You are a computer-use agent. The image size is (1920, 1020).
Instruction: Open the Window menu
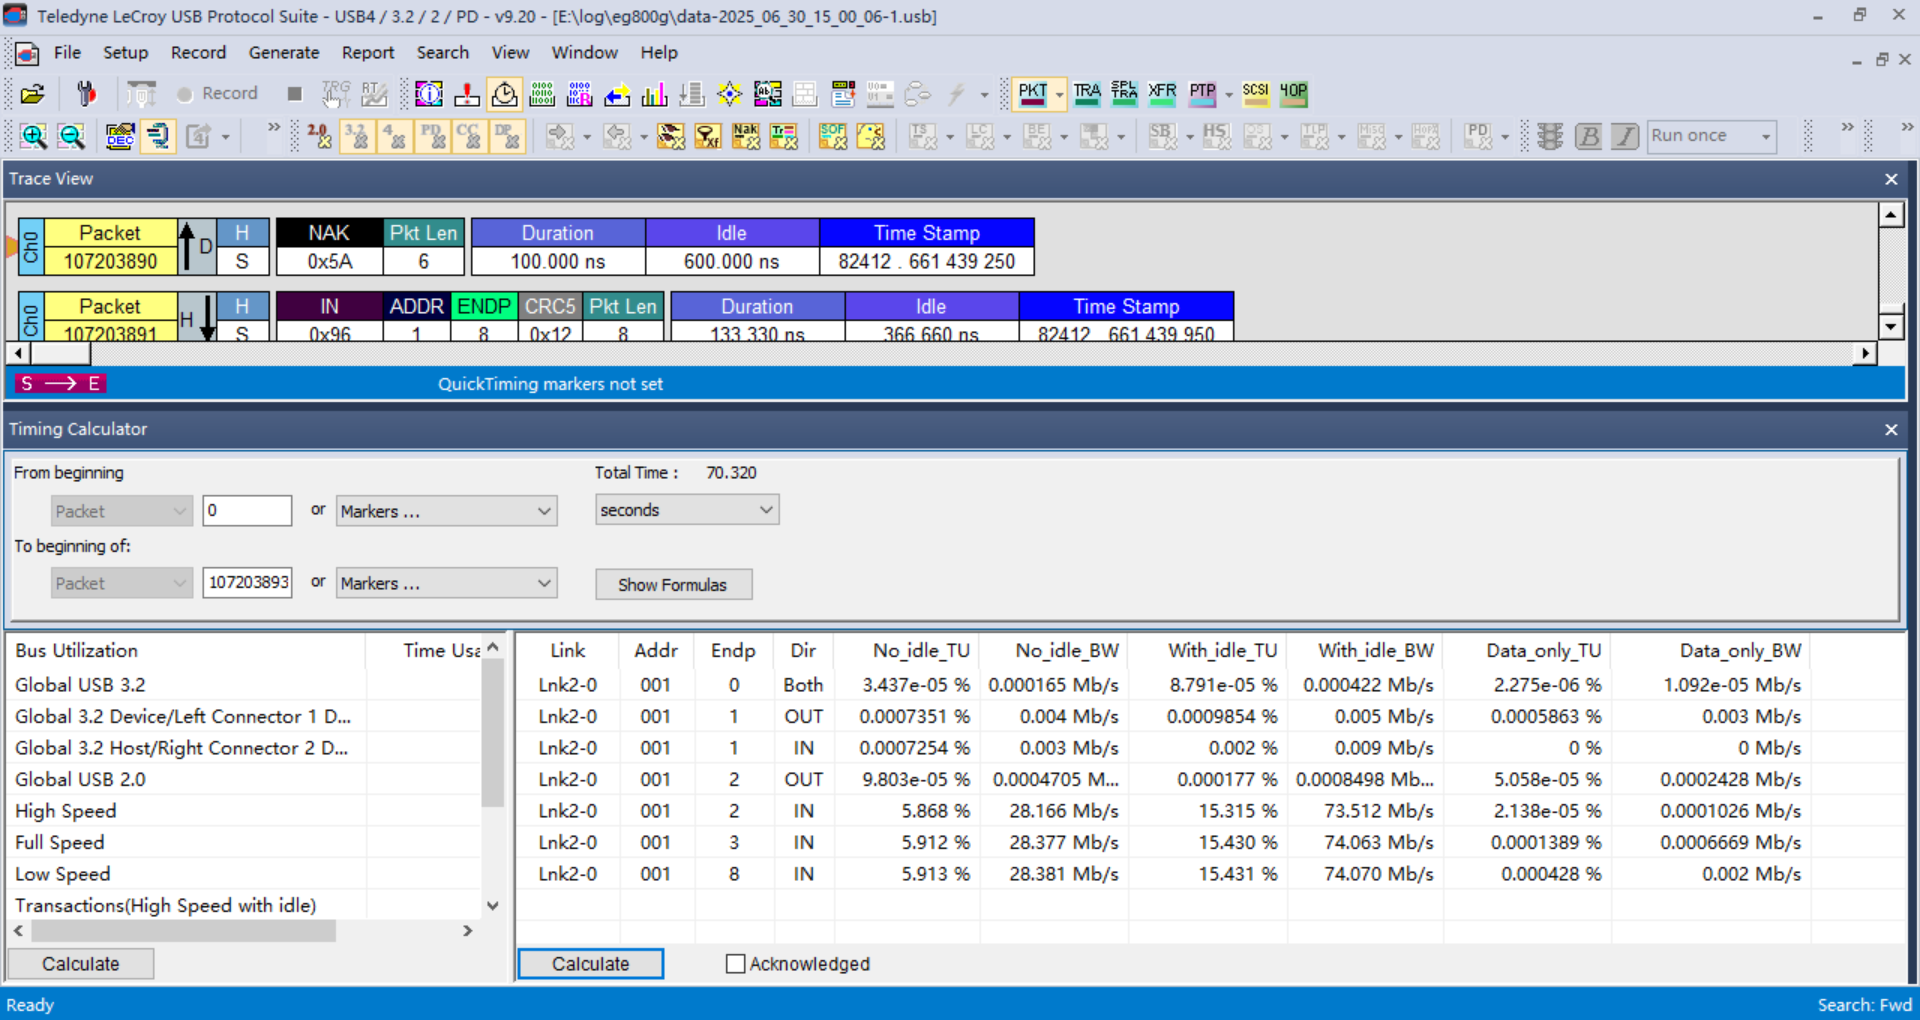(x=585, y=52)
